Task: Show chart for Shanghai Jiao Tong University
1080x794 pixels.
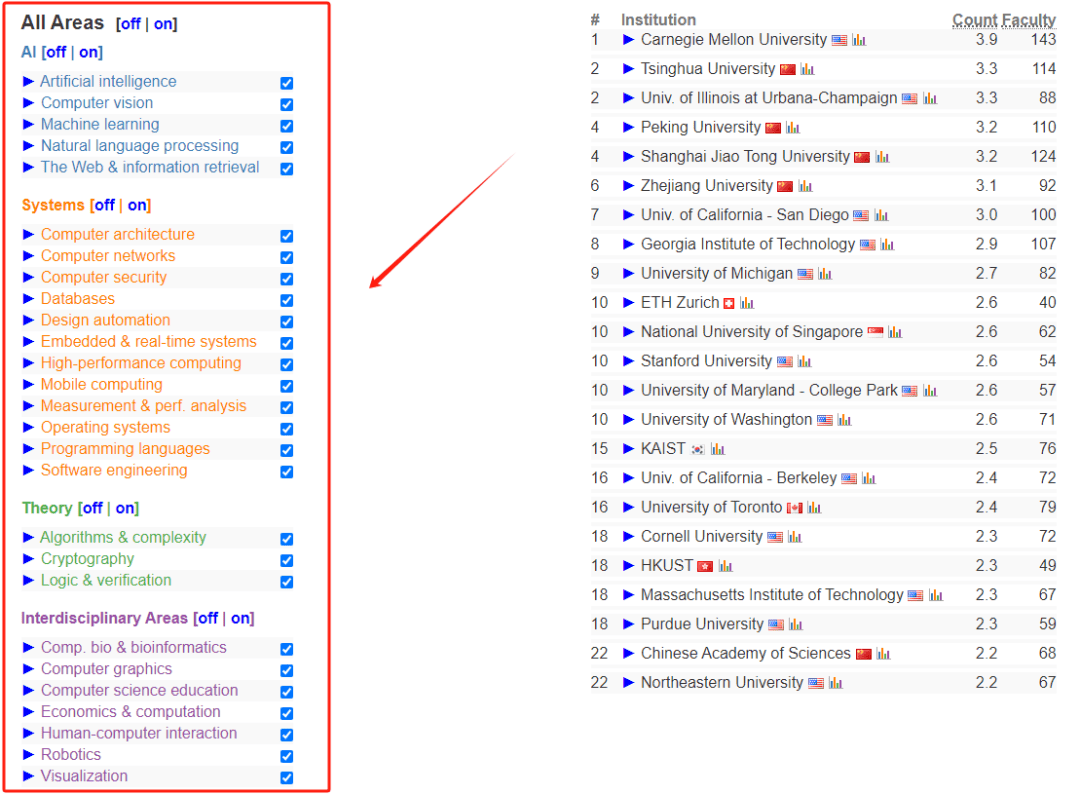Action: pyautogui.click(x=882, y=157)
